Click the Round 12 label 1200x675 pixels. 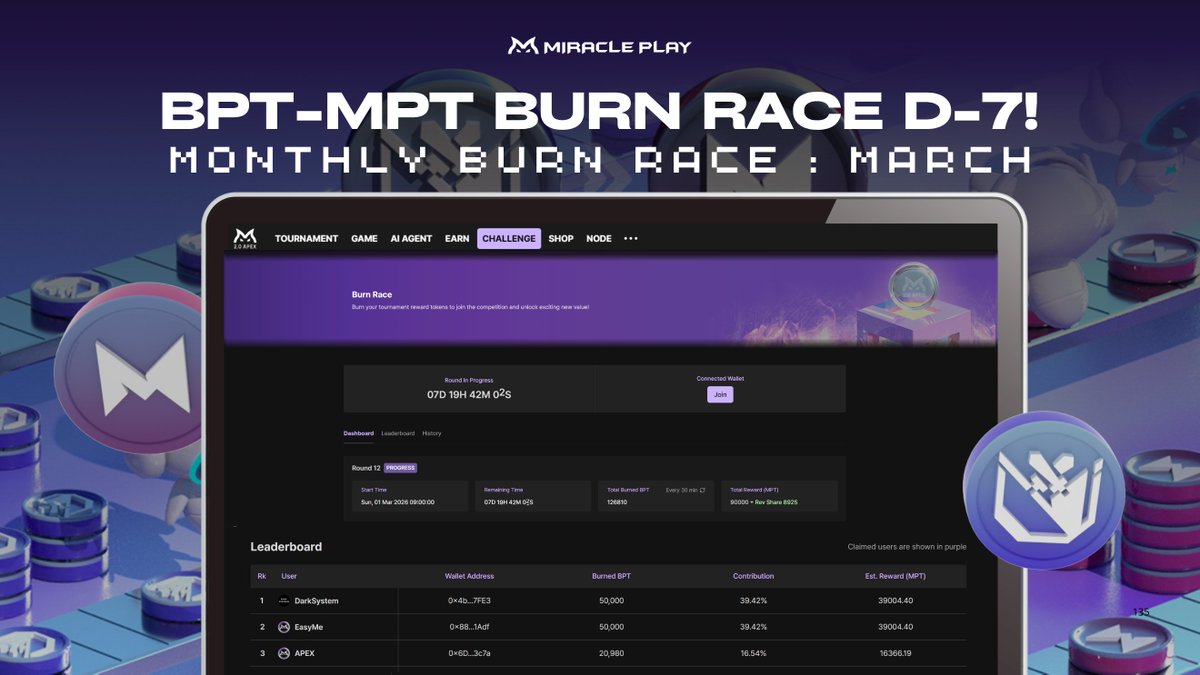(366, 468)
